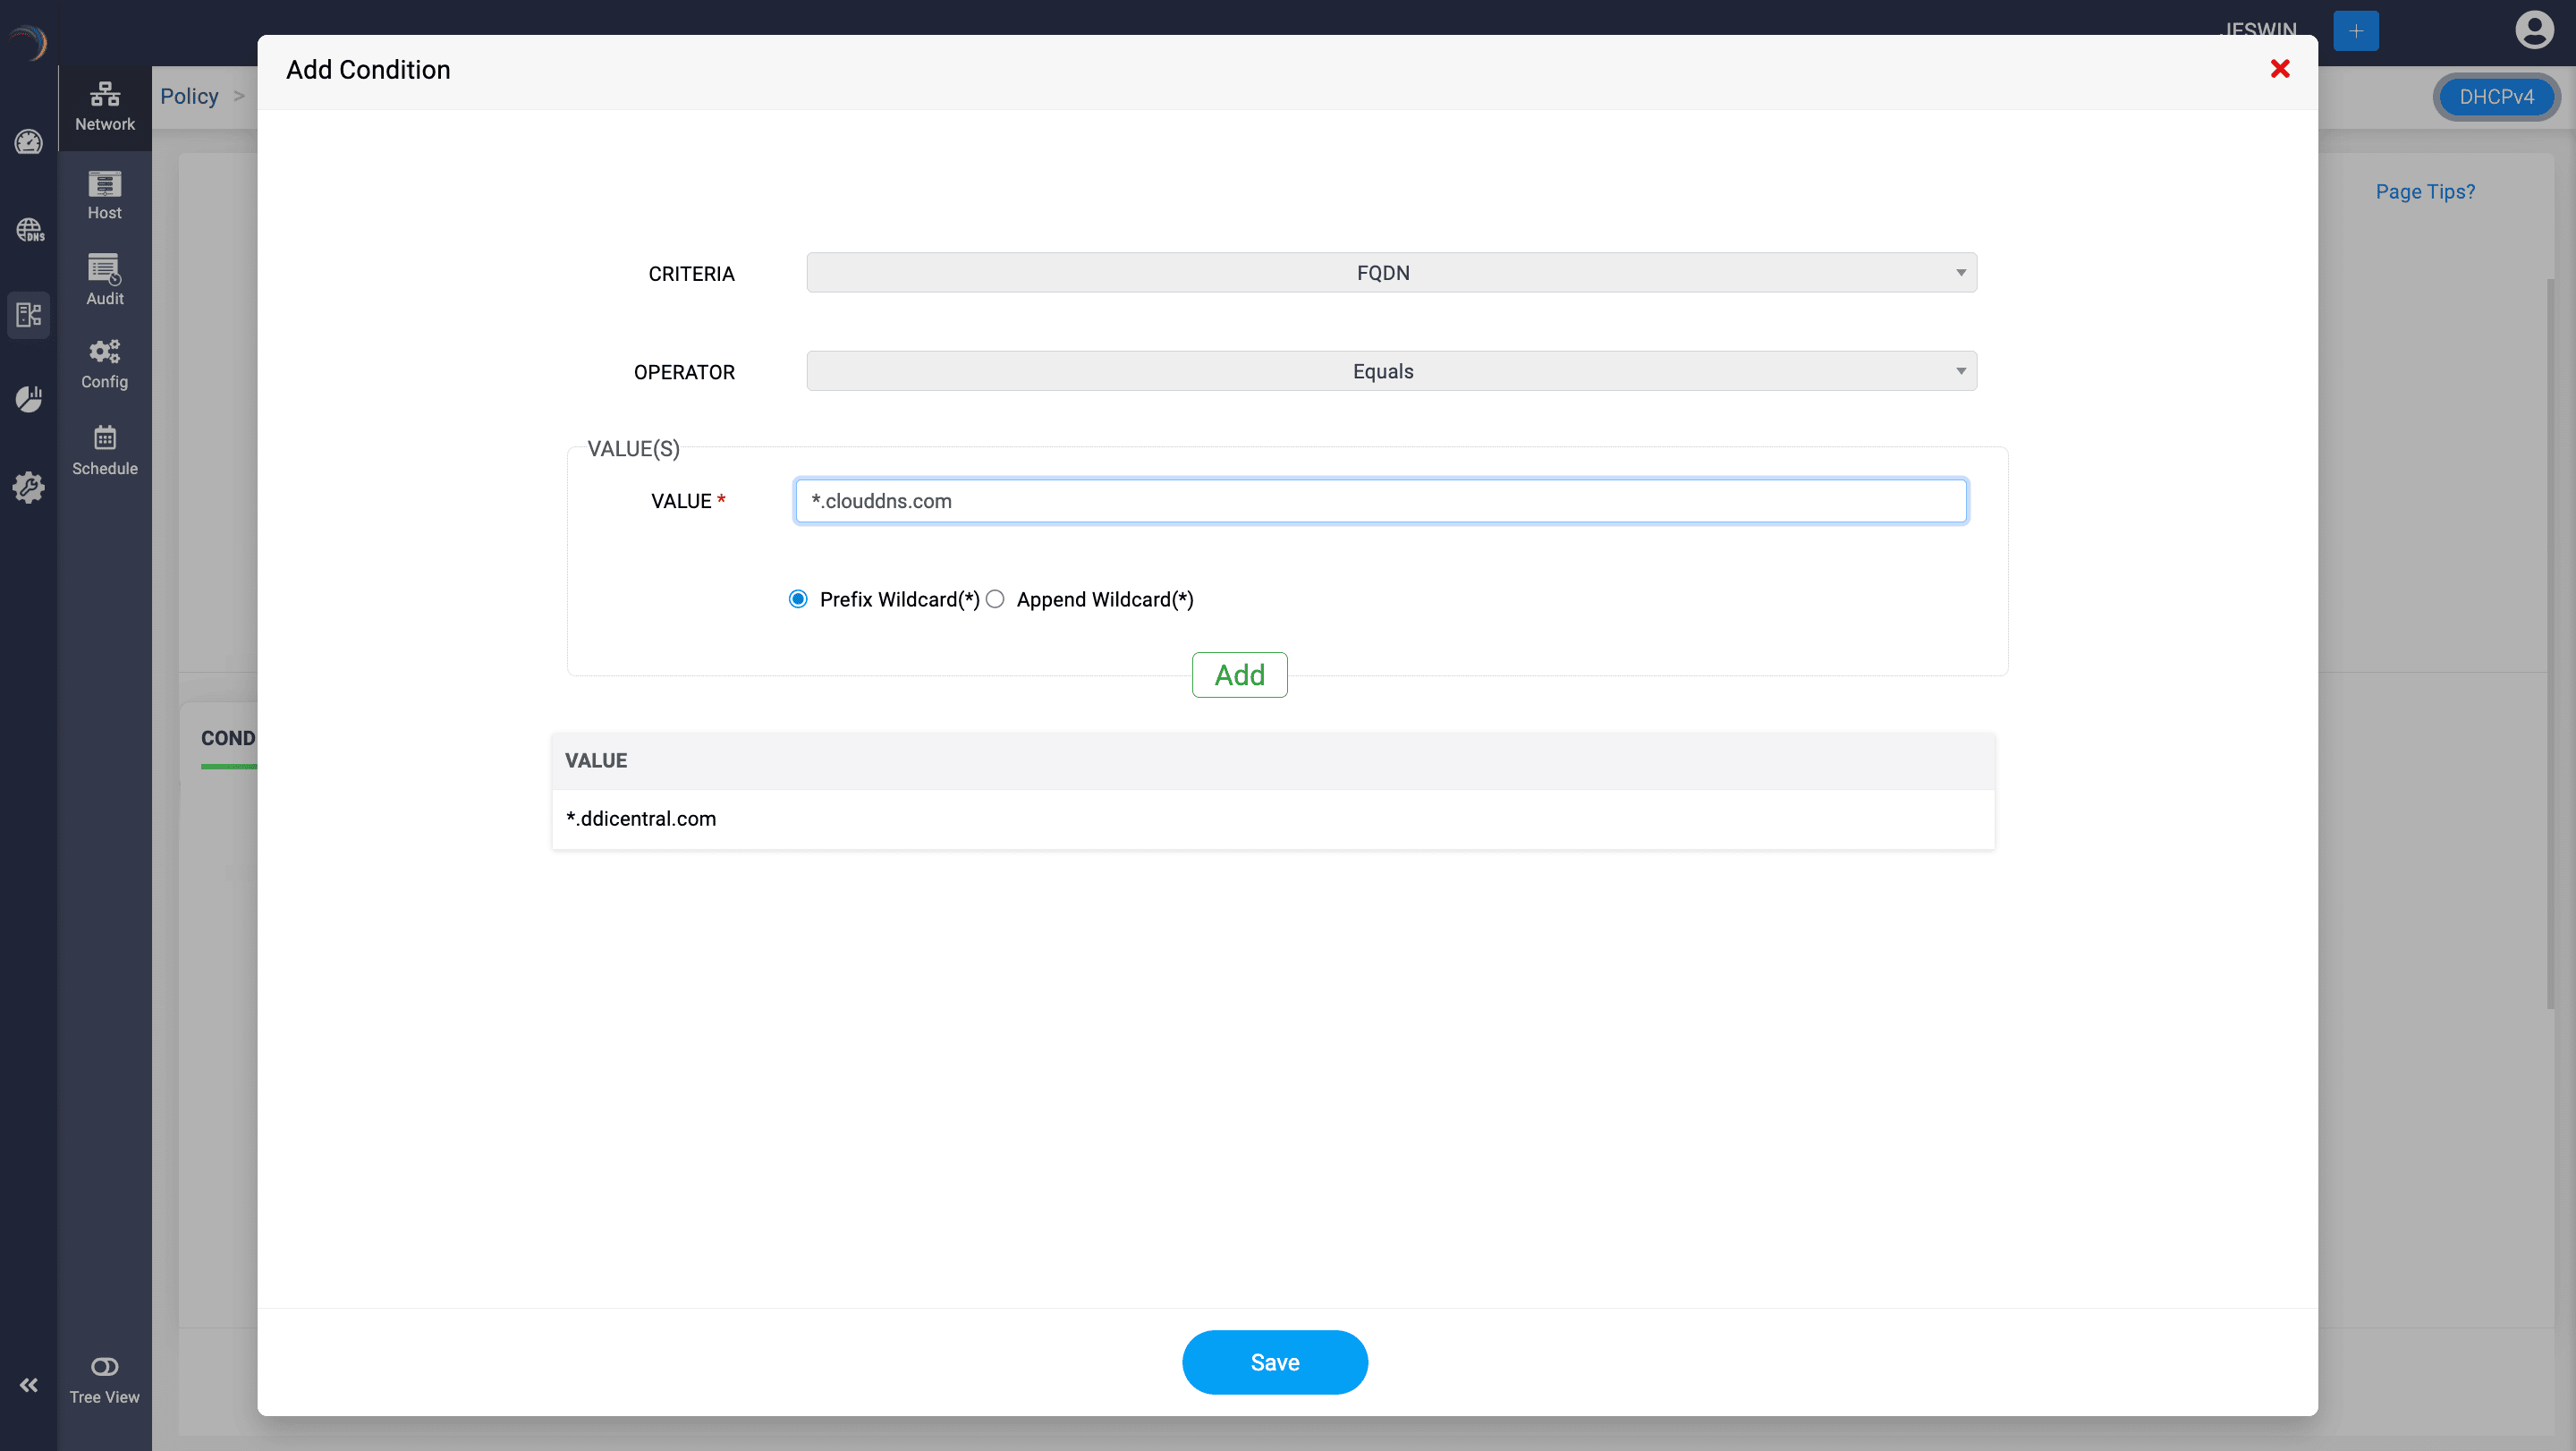Open the Network section icon
The height and width of the screenshot is (1451, 2576).
coord(104,106)
